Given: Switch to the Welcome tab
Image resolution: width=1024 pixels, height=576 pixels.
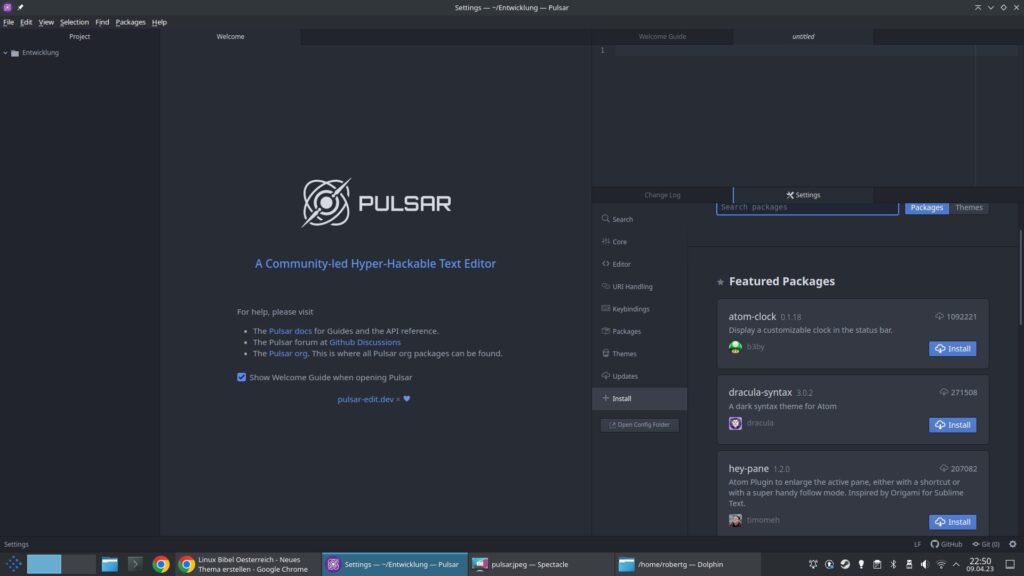Looking at the screenshot, I should (231, 37).
